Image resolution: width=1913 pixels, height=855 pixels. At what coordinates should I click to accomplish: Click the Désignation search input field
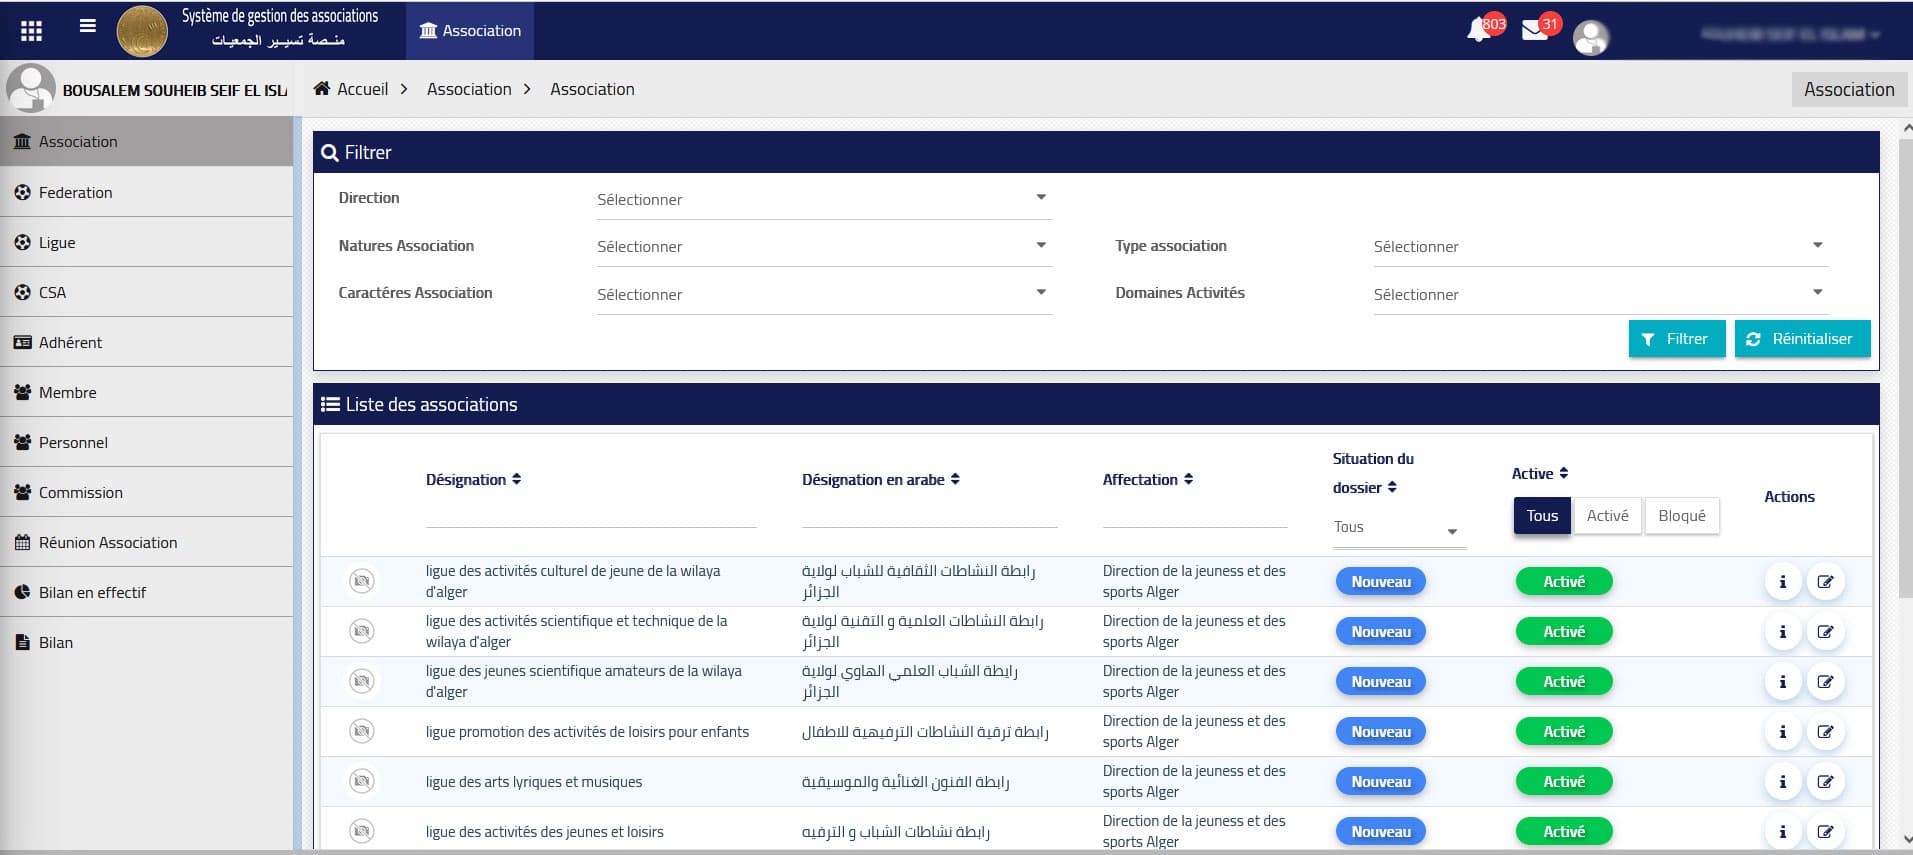(590, 512)
